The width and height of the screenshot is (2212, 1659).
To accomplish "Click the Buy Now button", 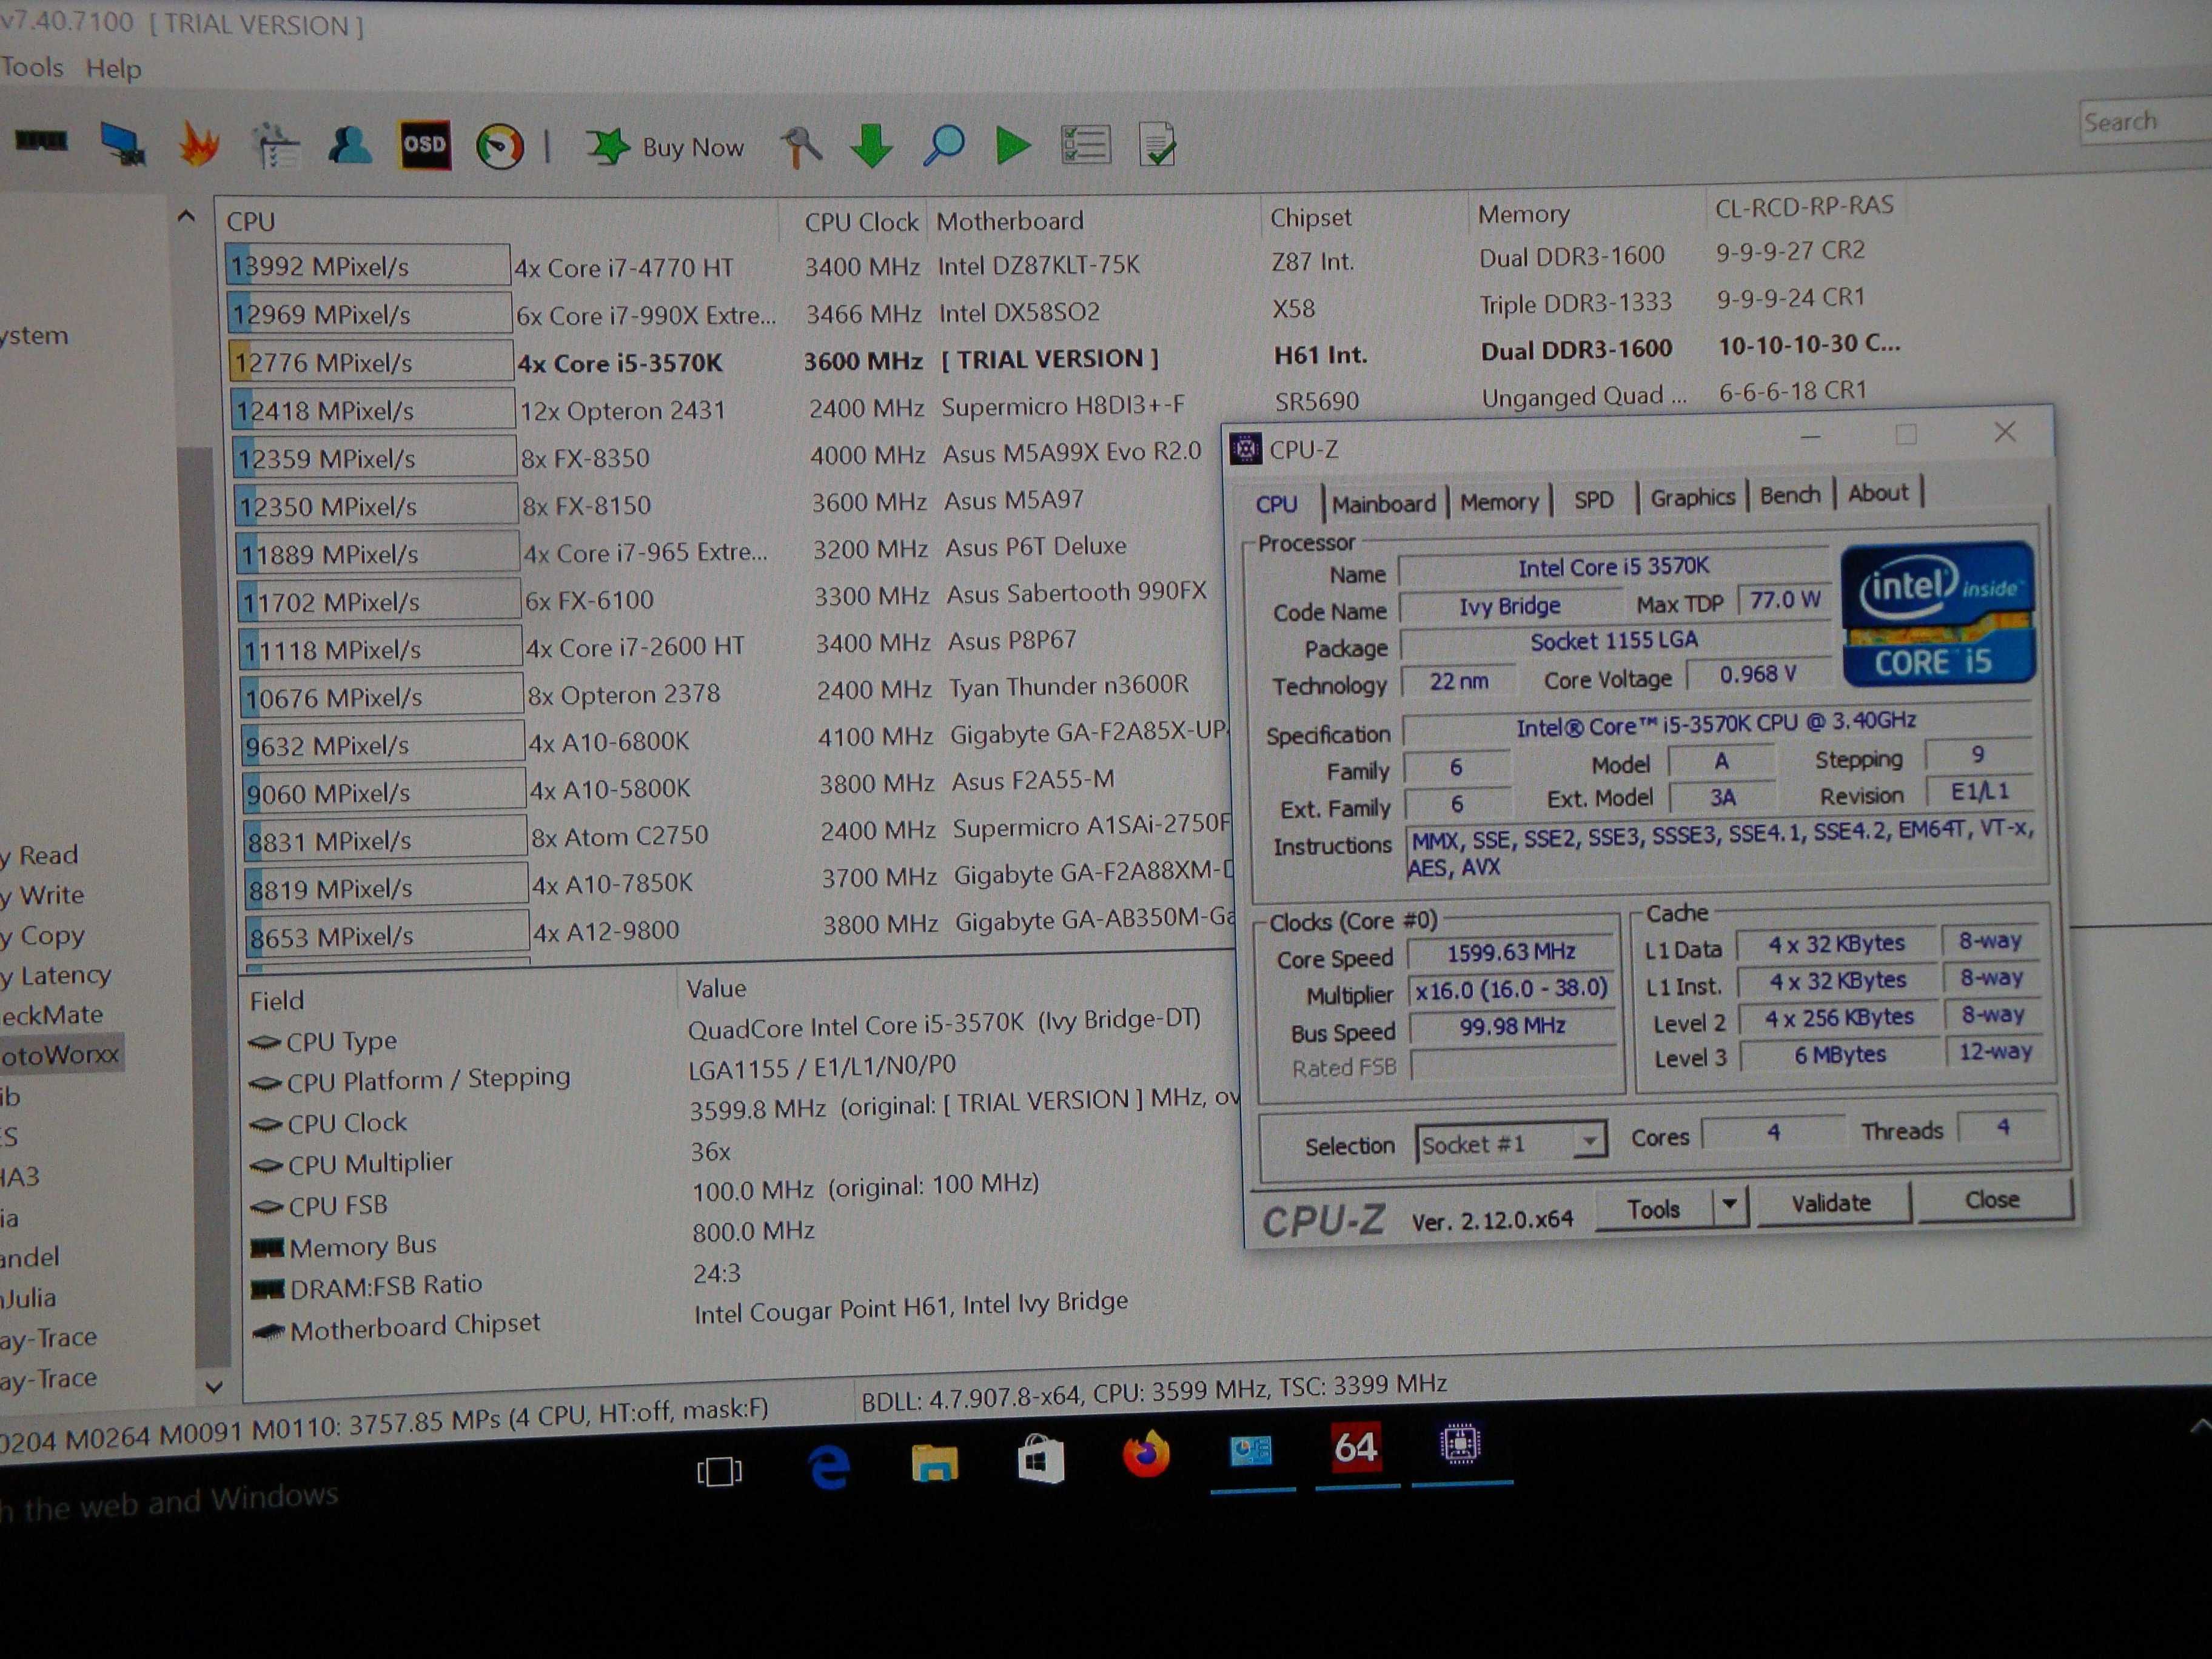I will pyautogui.click(x=666, y=148).
